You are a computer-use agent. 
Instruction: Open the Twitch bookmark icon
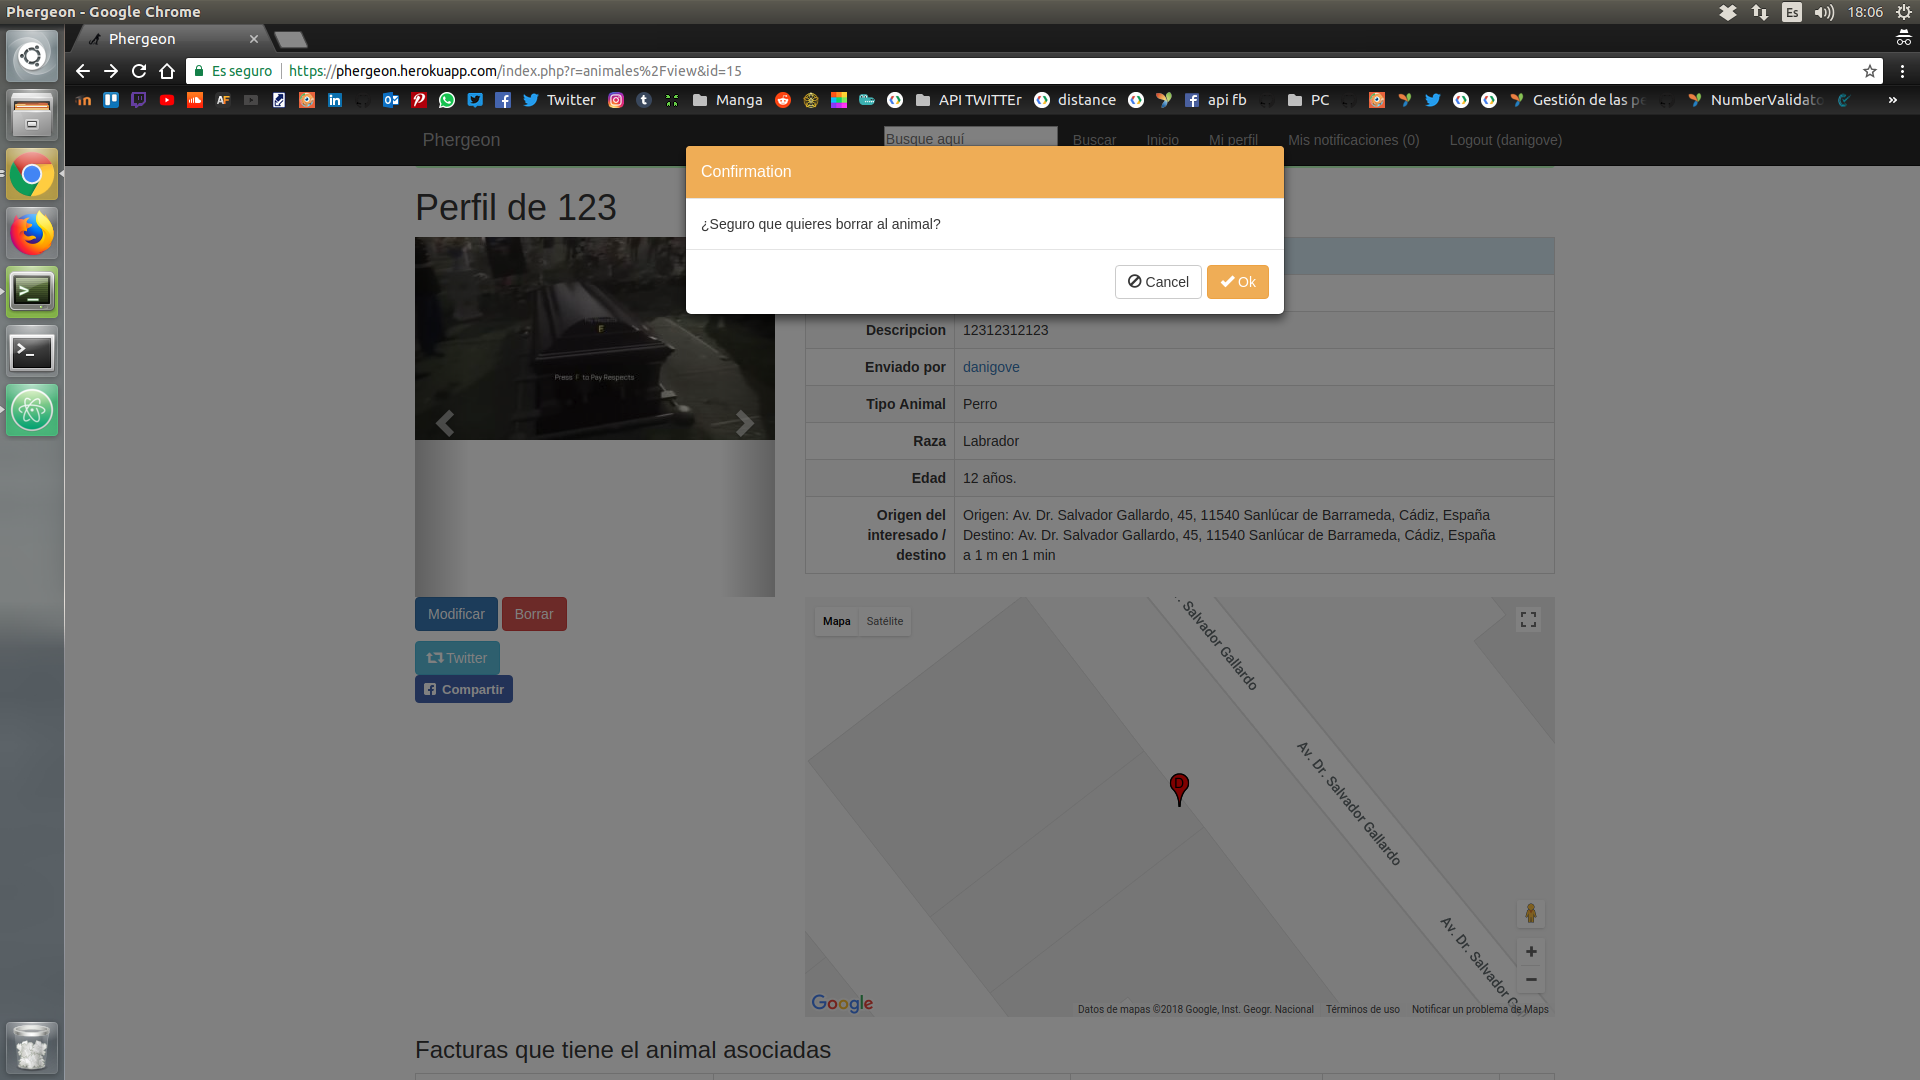tap(139, 100)
